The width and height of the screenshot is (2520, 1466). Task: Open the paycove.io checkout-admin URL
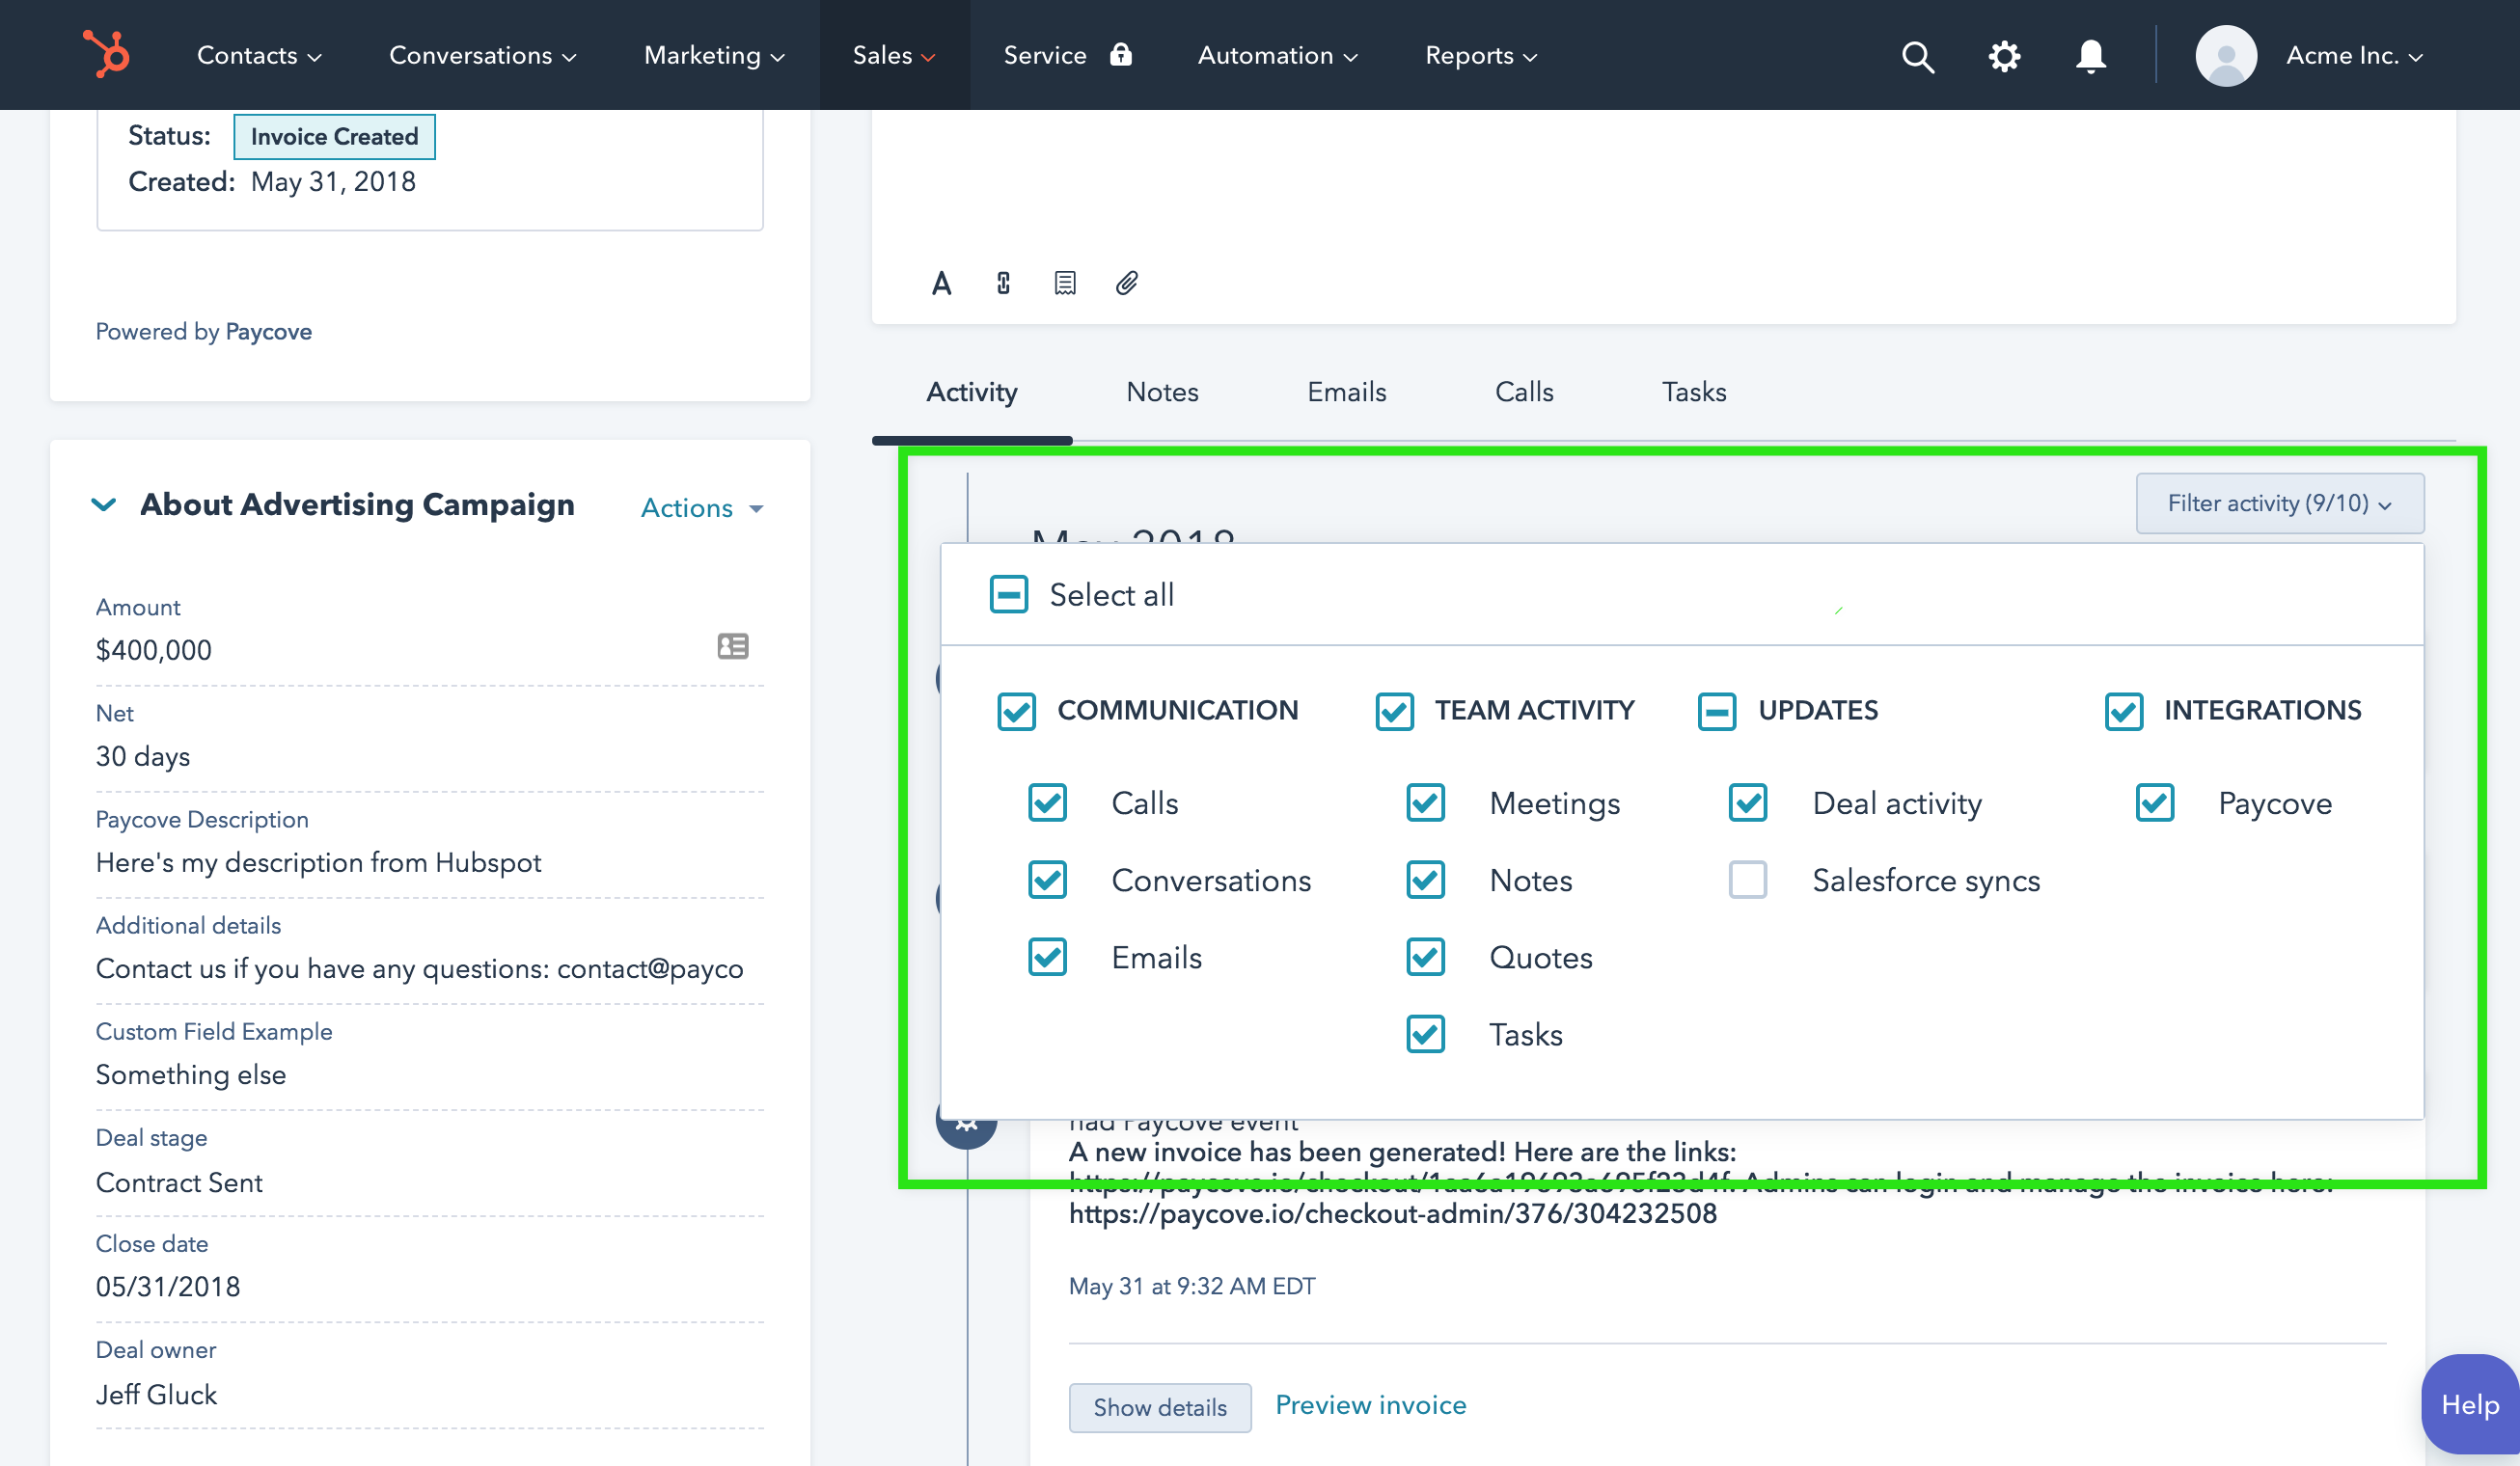click(1392, 1214)
